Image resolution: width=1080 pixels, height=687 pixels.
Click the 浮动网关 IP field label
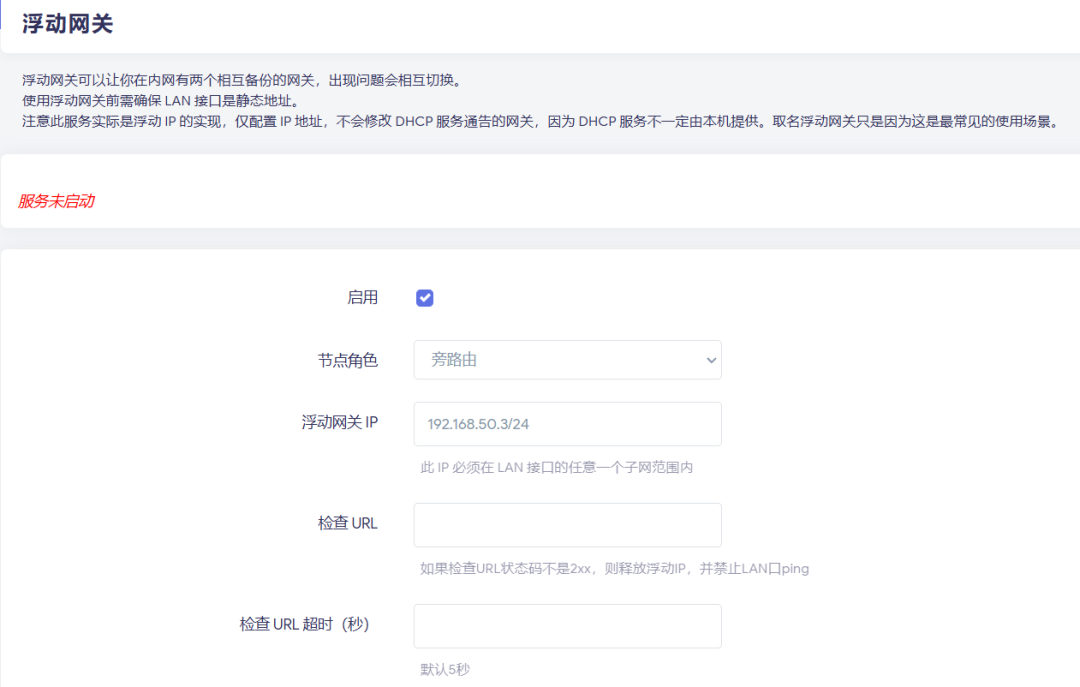coord(339,423)
